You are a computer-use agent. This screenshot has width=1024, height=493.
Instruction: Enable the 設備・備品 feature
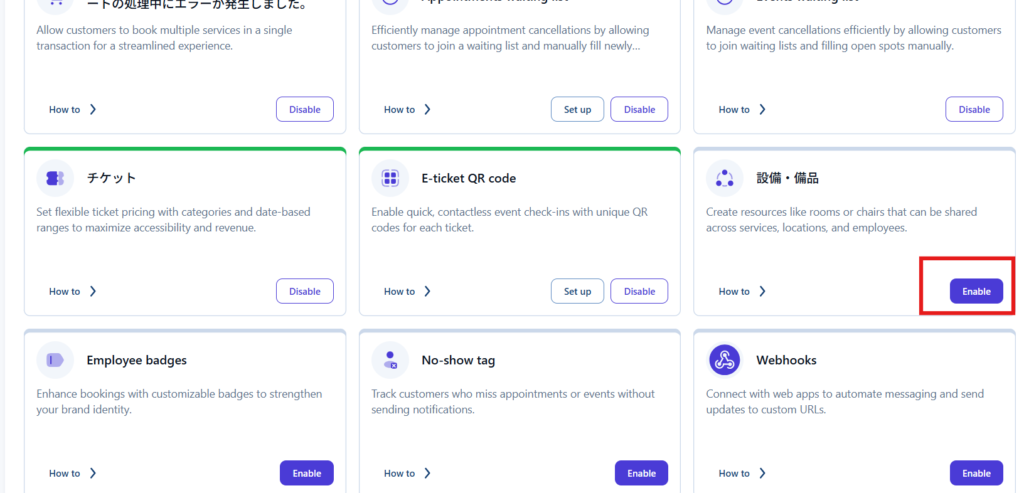(976, 291)
